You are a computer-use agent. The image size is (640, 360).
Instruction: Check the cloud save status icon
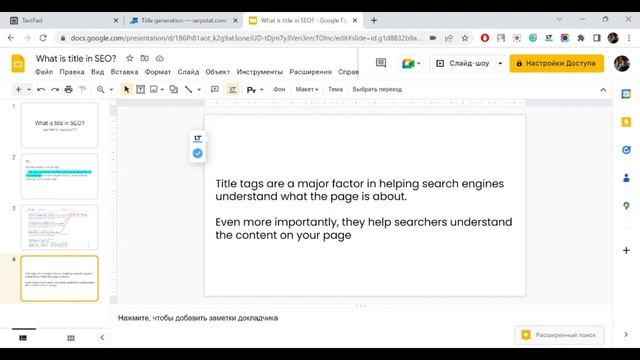(x=160, y=58)
